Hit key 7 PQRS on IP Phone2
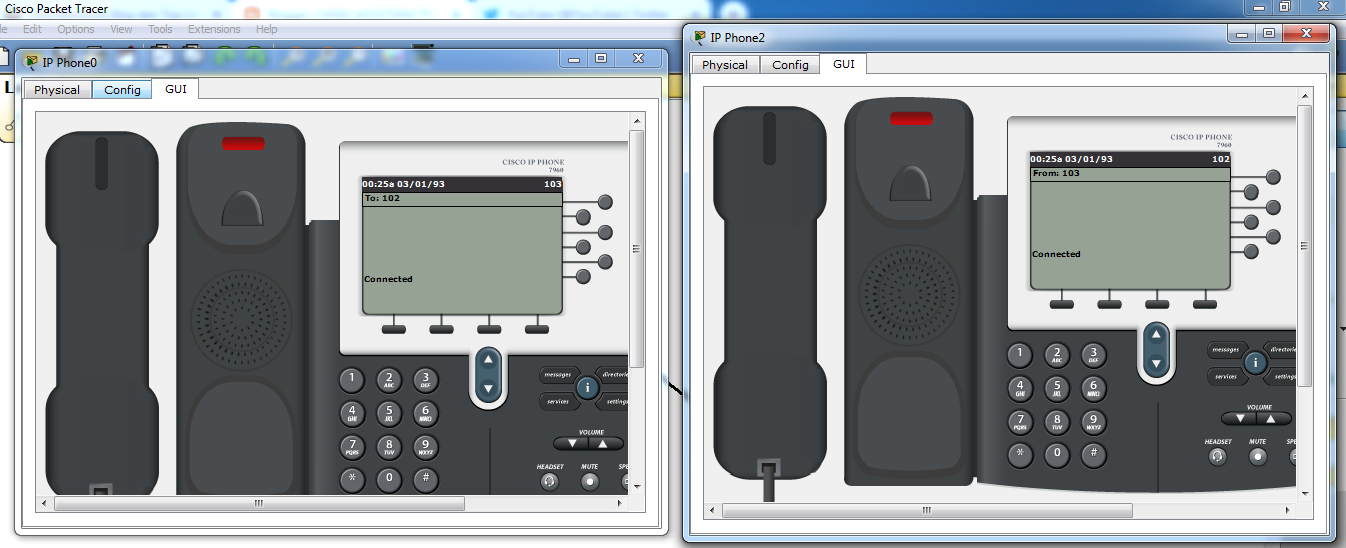Viewport: 1346px width, 548px height. coord(1019,421)
